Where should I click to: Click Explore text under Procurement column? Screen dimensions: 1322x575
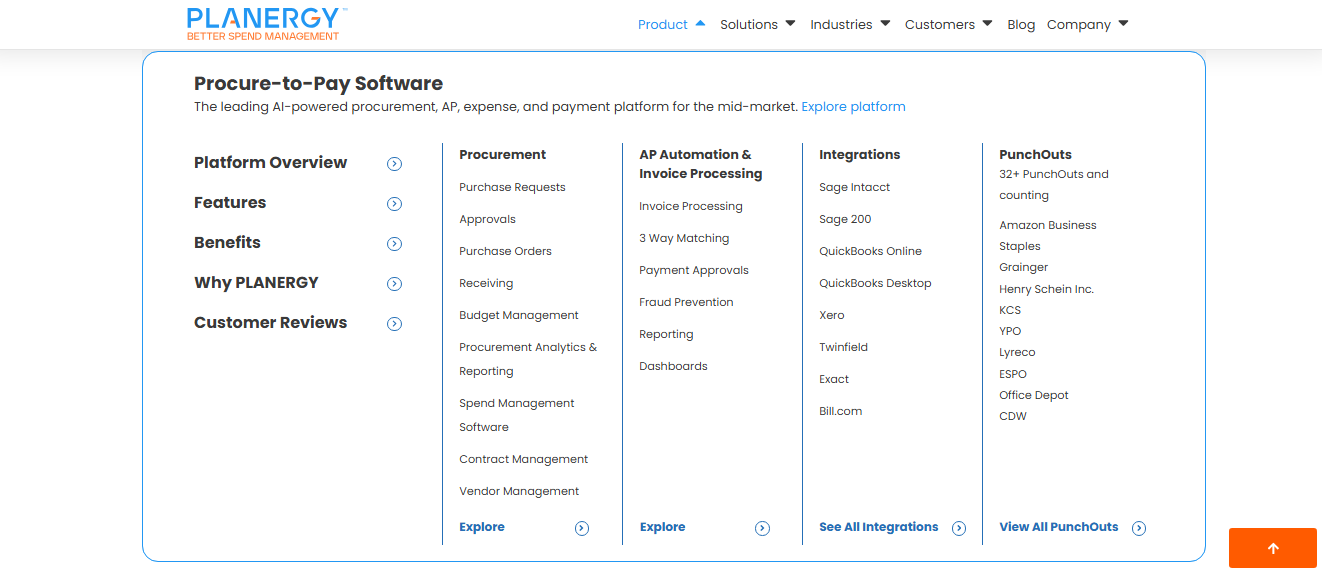(x=482, y=527)
